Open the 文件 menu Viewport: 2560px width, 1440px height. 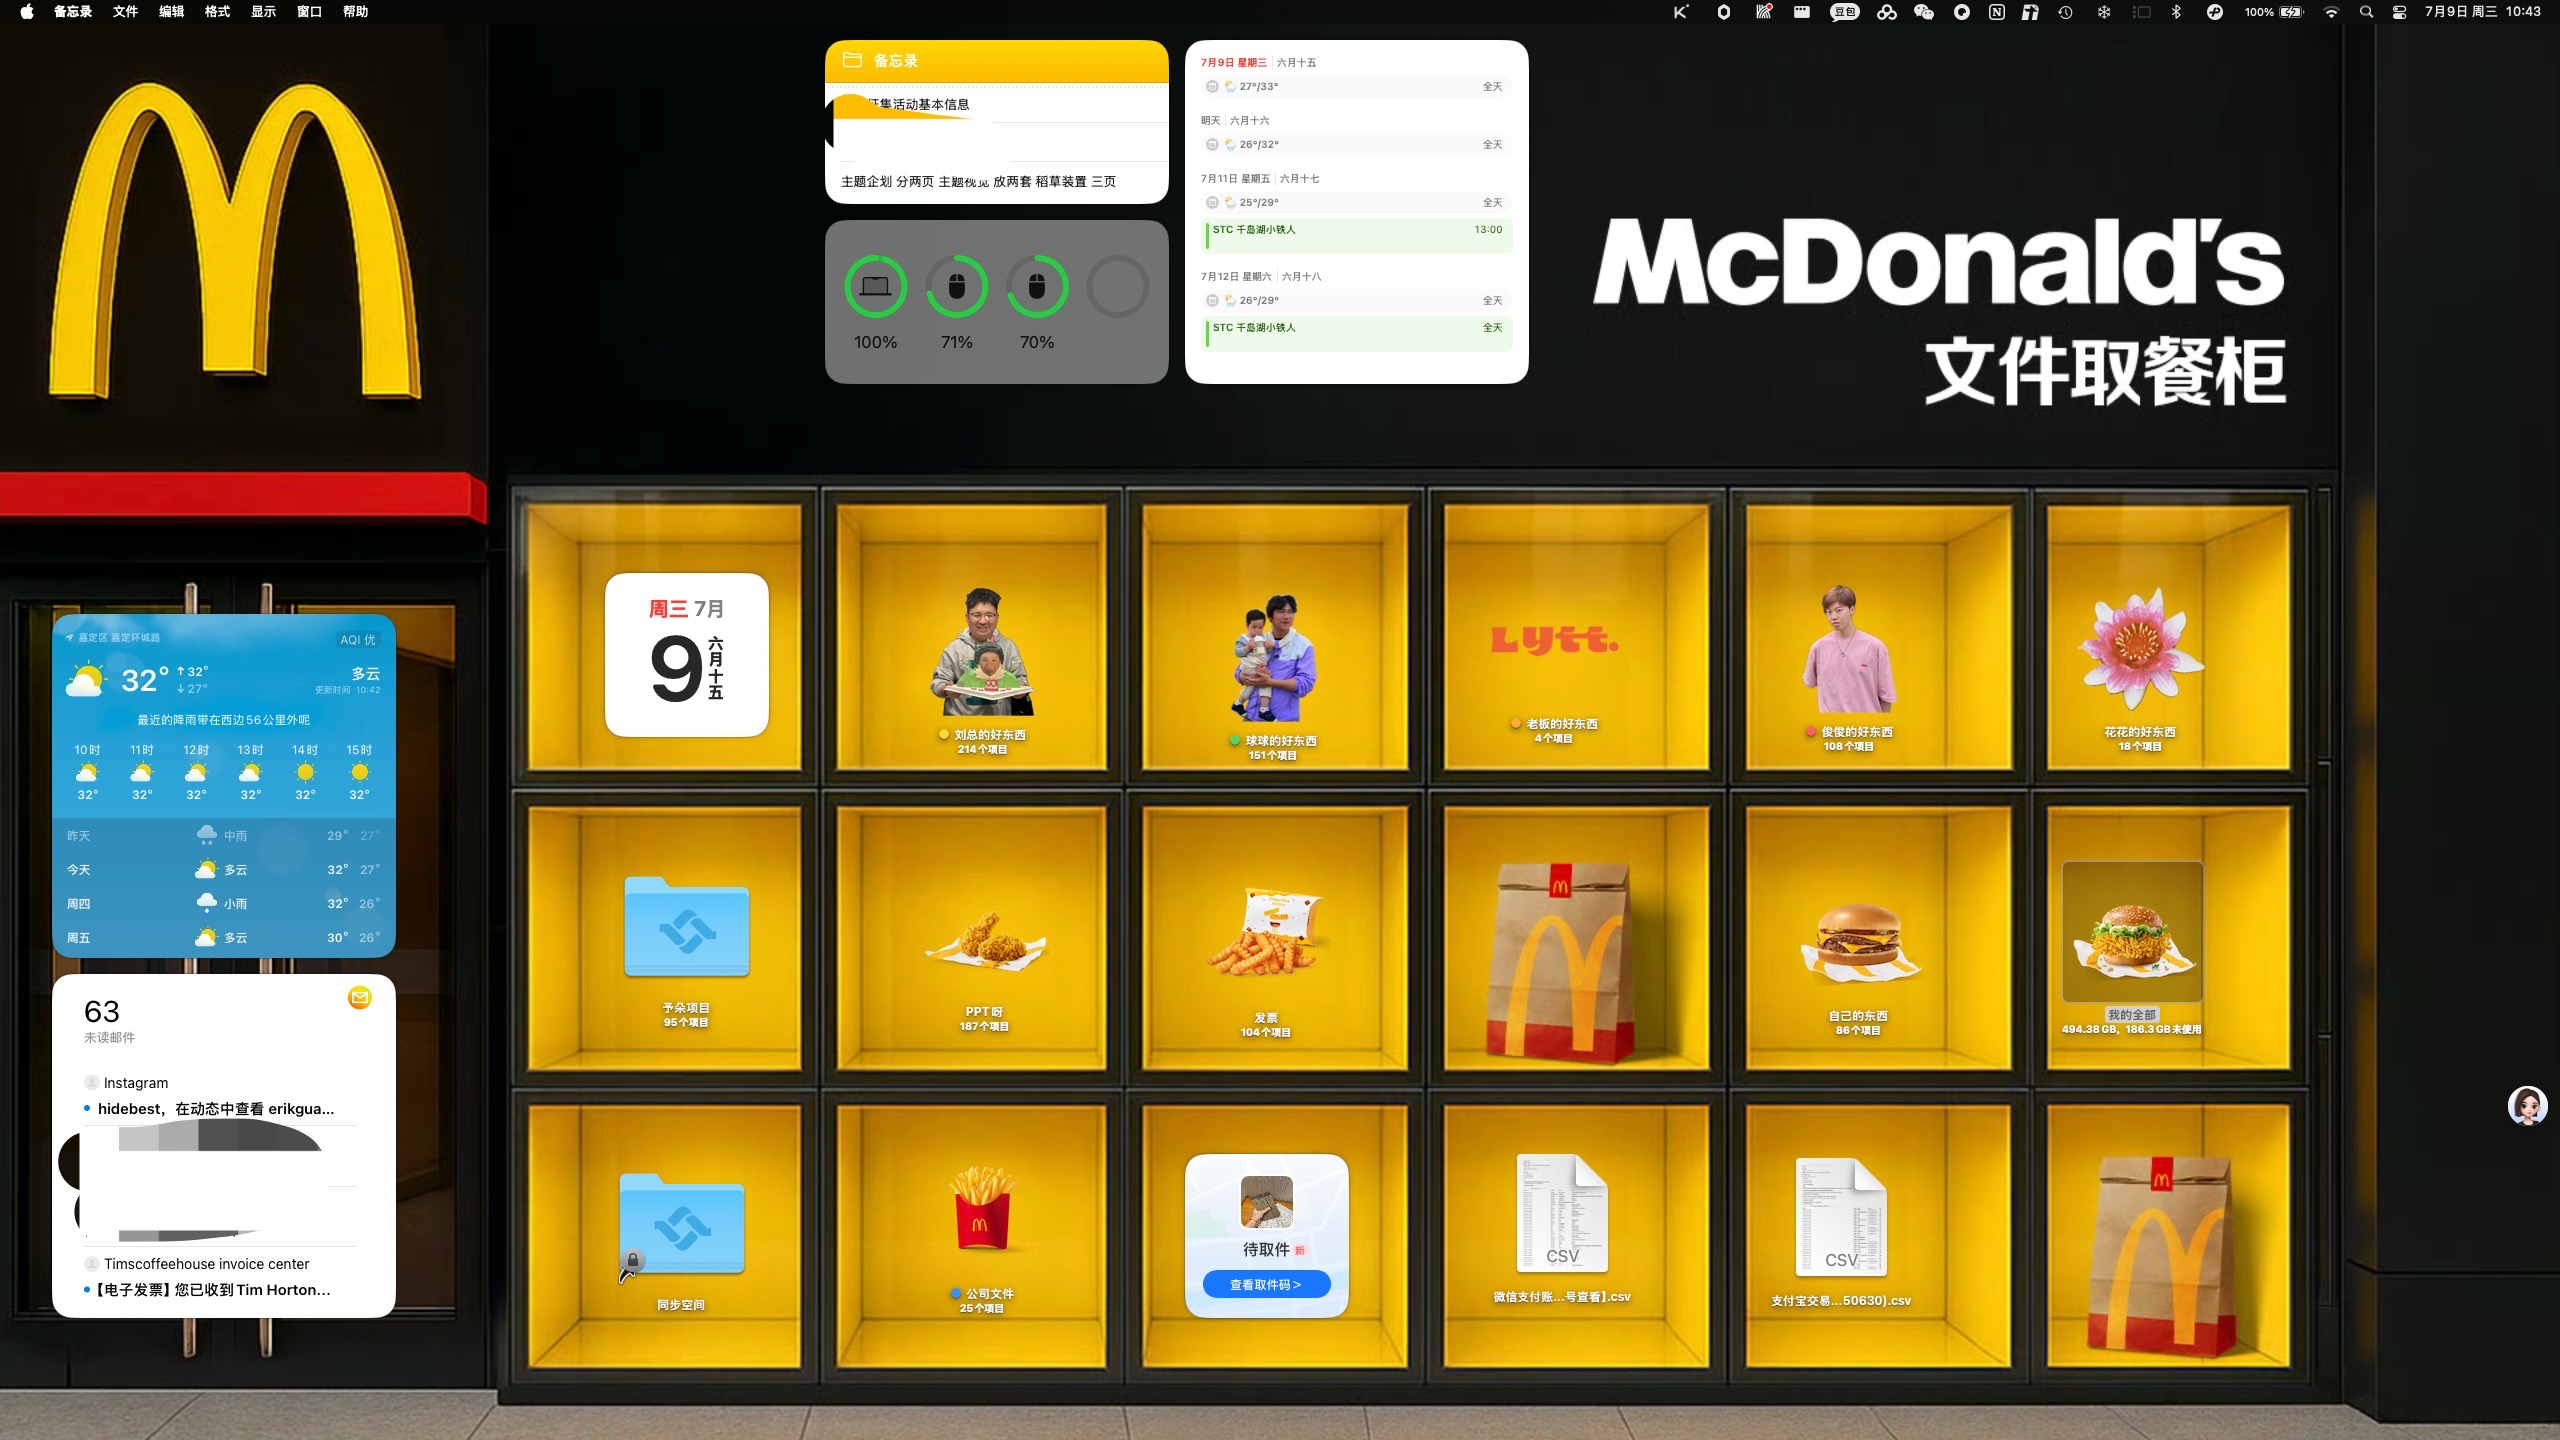(x=125, y=12)
